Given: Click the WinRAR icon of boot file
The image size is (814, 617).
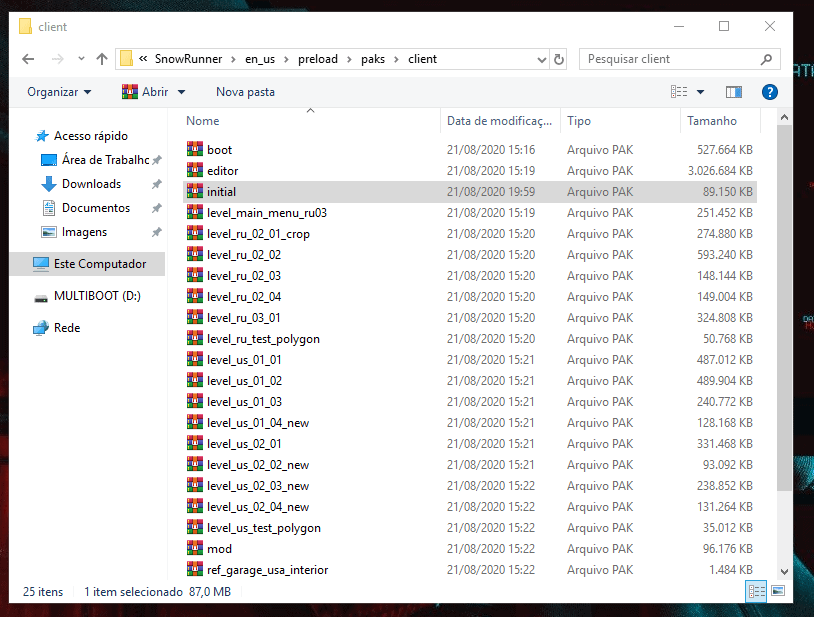Looking at the screenshot, I should 195,150.
